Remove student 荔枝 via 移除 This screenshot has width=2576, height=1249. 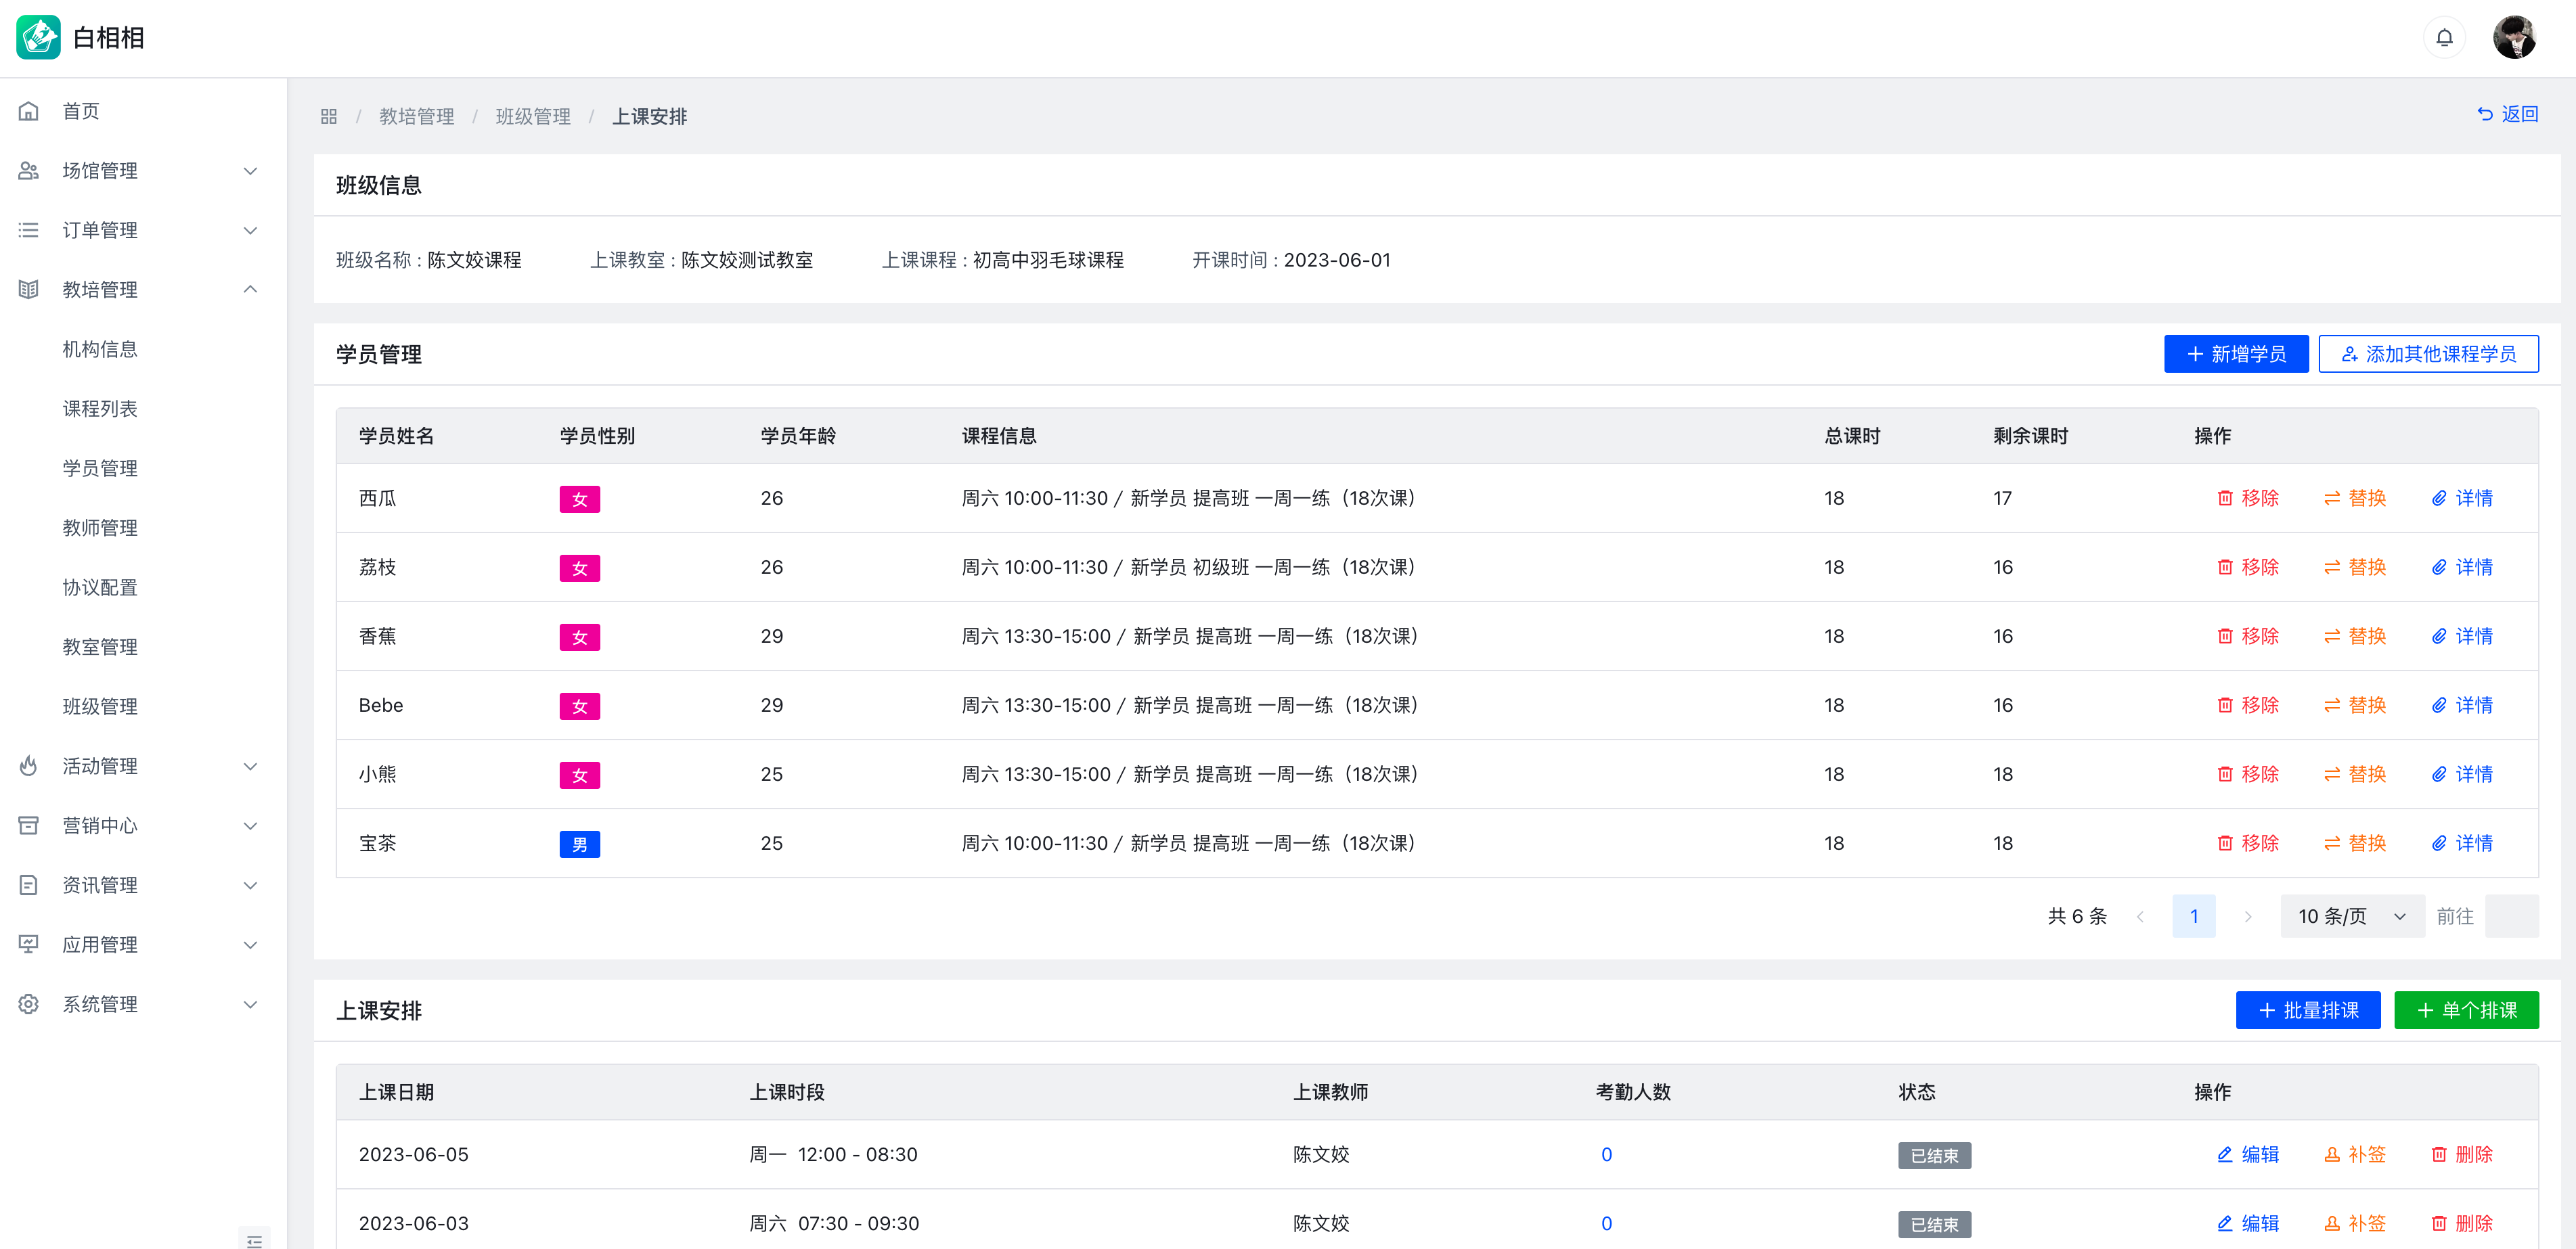(x=2248, y=567)
